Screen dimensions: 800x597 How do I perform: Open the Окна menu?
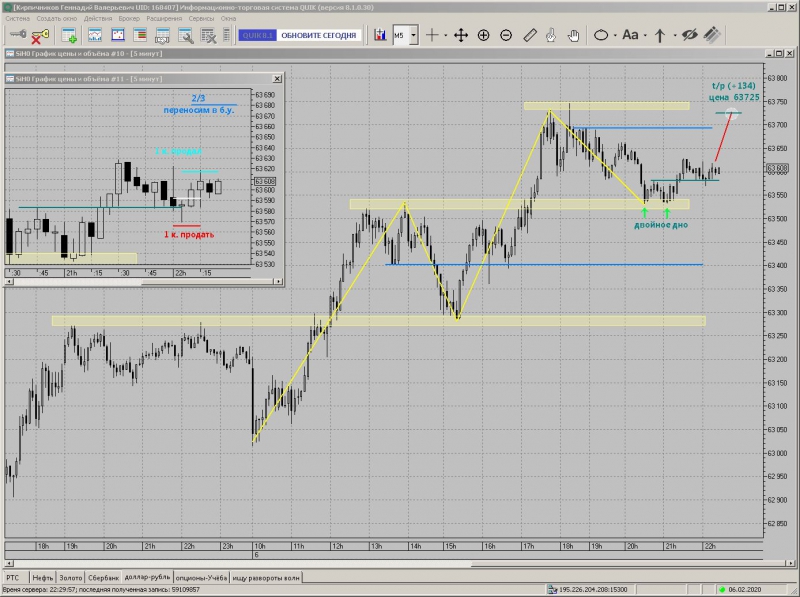228,18
